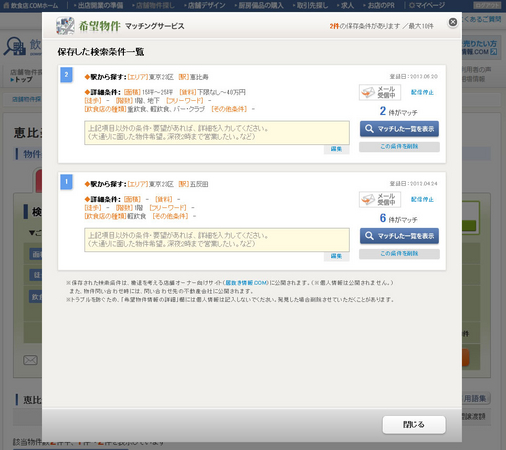Click the notes text field of condition 2
The width and height of the screenshot is (506, 450).
pyautogui.click(x=217, y=133)
